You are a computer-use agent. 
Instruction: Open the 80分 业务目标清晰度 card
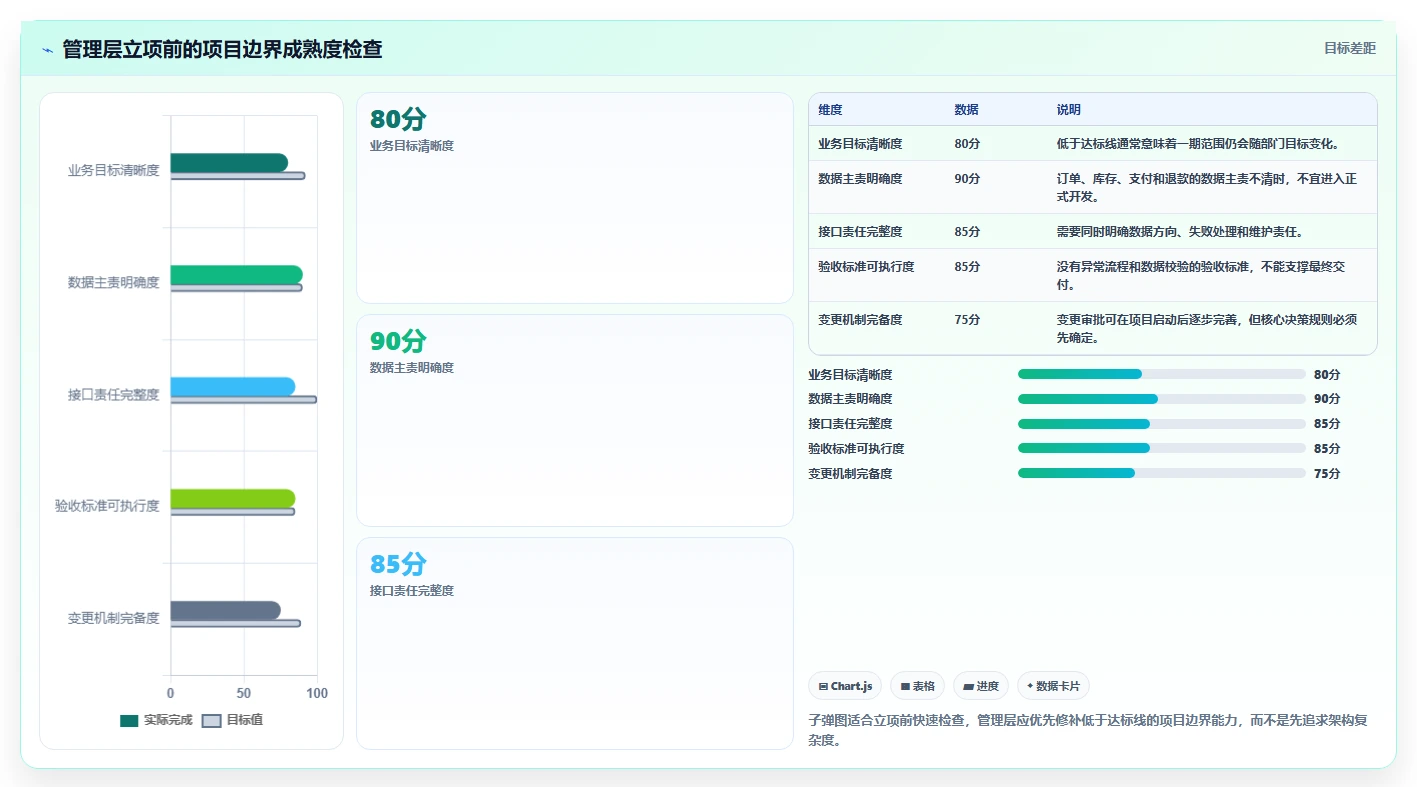coord(575,198)
